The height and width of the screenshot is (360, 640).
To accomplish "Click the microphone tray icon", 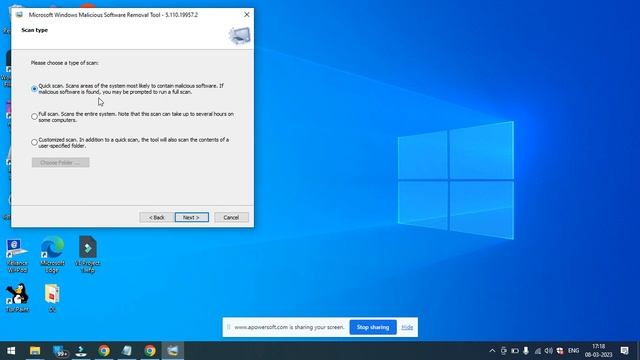I will (x=526, y=351).
